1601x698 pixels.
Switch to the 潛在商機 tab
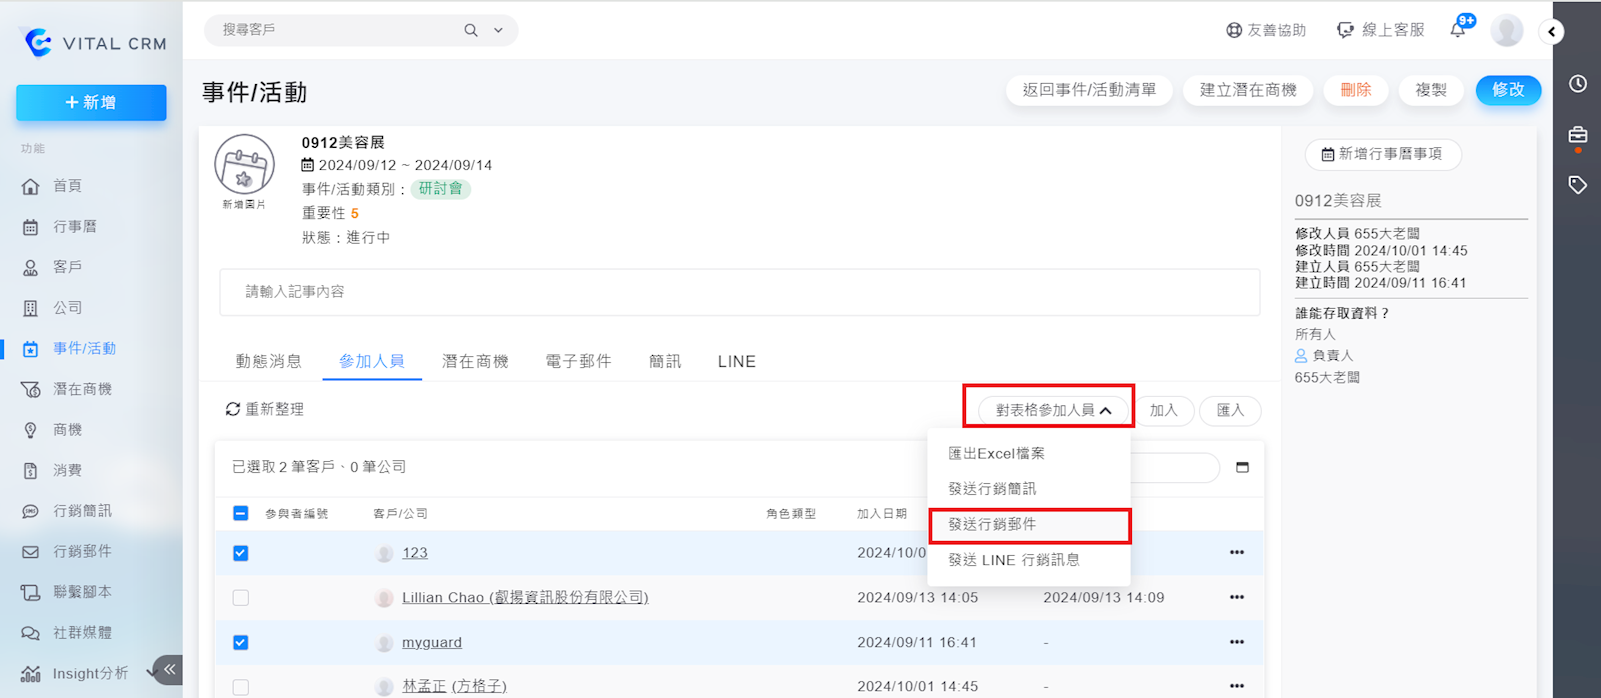pyautogui.click(x=475, y=361)
